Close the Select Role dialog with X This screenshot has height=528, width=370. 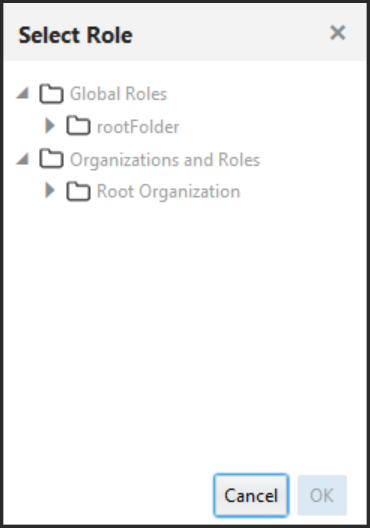tap(338, 33)
